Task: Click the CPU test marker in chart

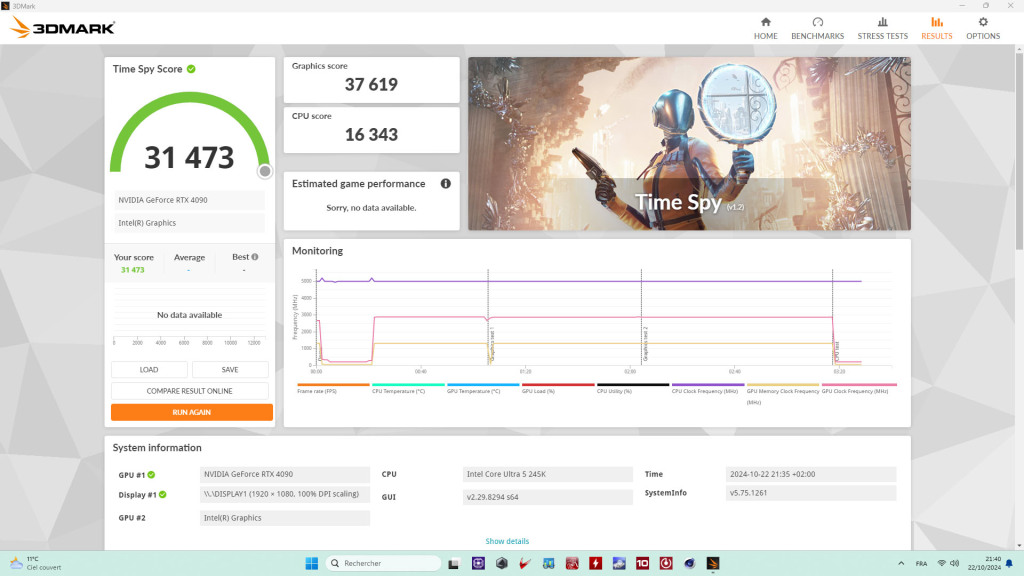Action: (837, 351)
